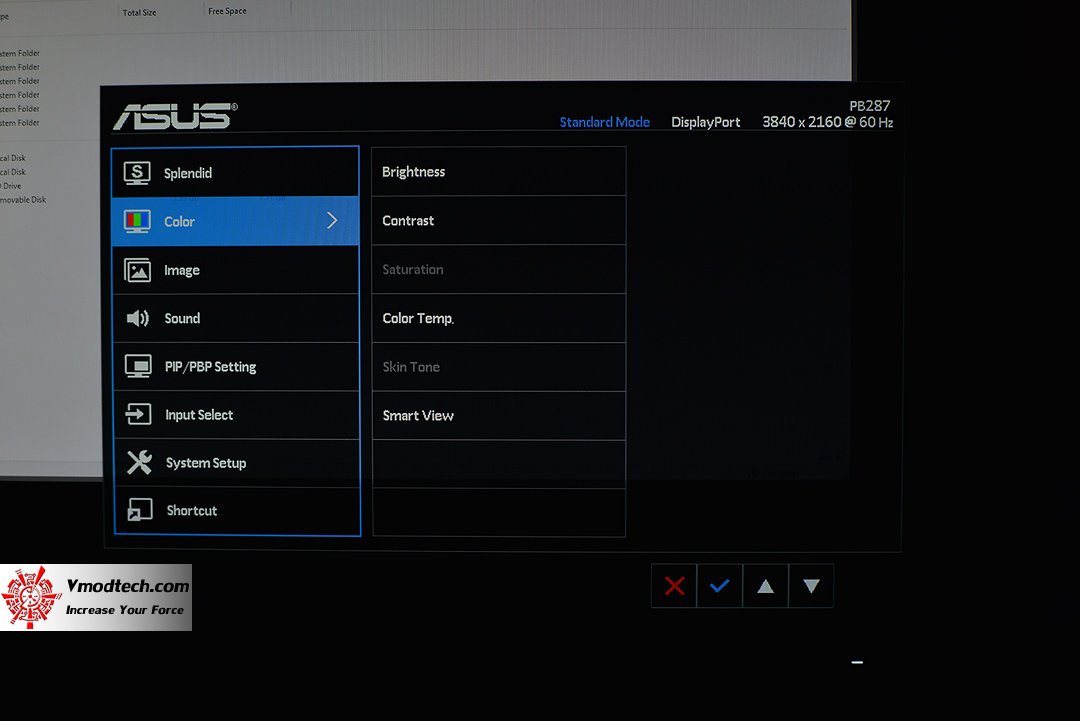1080x721 pixels.
Task: Expand the Color submenu chevron
Action: tap(332, 220)
